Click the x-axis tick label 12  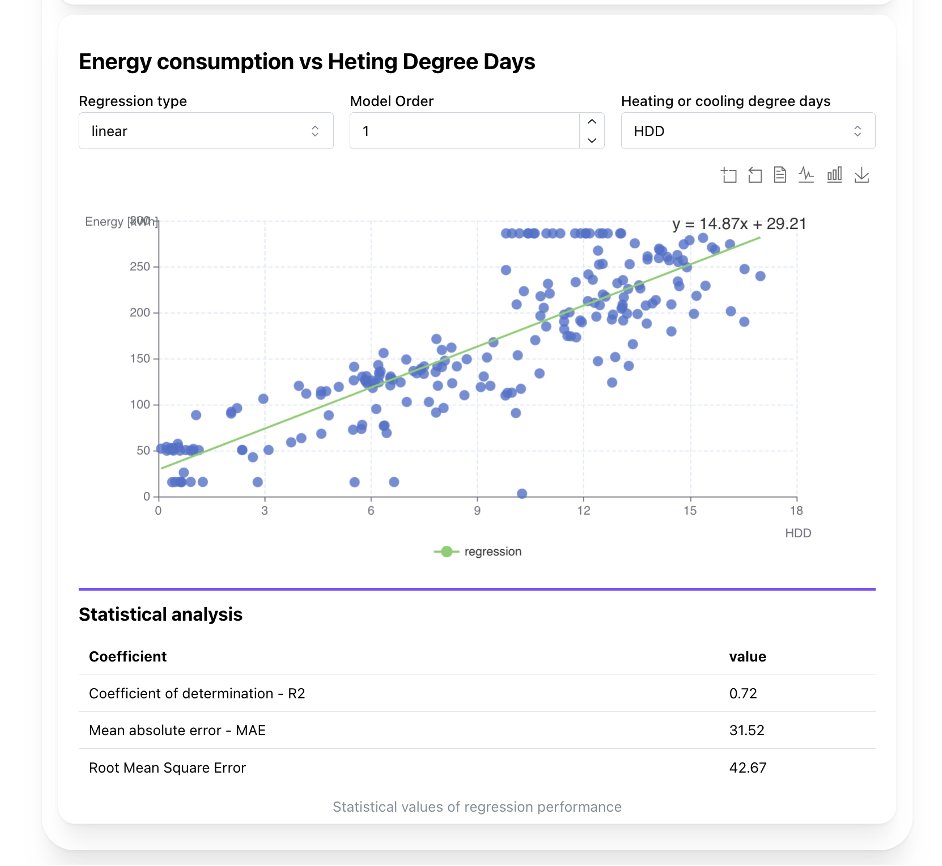[x=583, y=511]
